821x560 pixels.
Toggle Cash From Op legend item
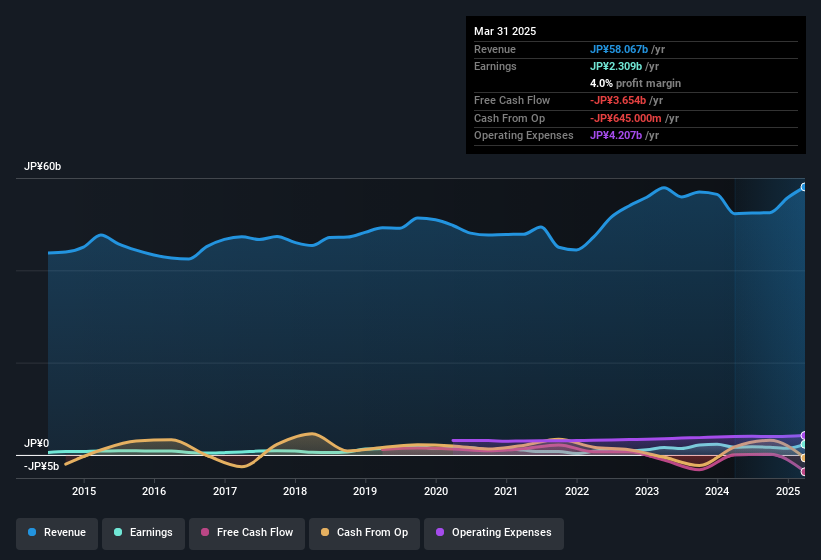click(364, 533)
